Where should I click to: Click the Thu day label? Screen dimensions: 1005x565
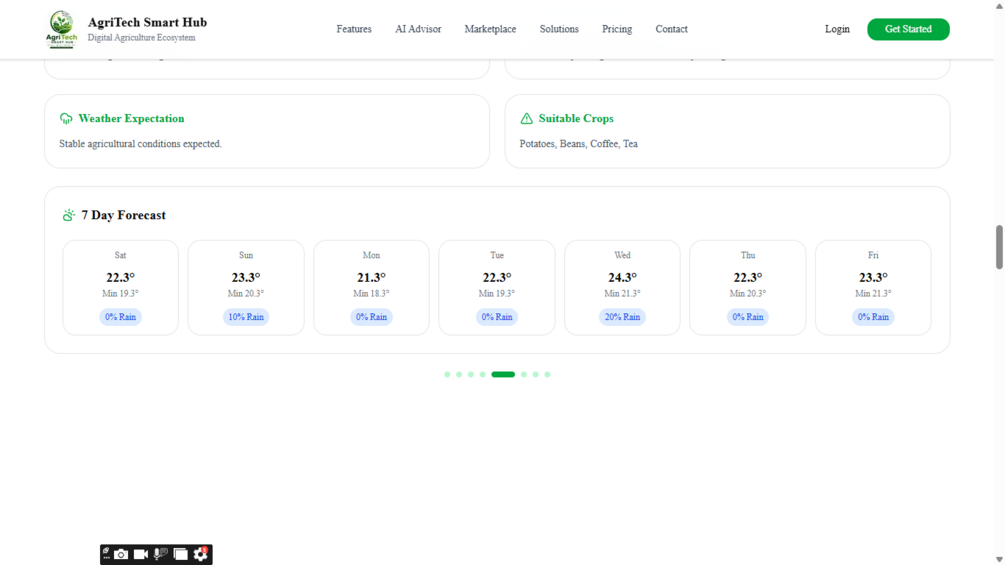click(748, 255)
